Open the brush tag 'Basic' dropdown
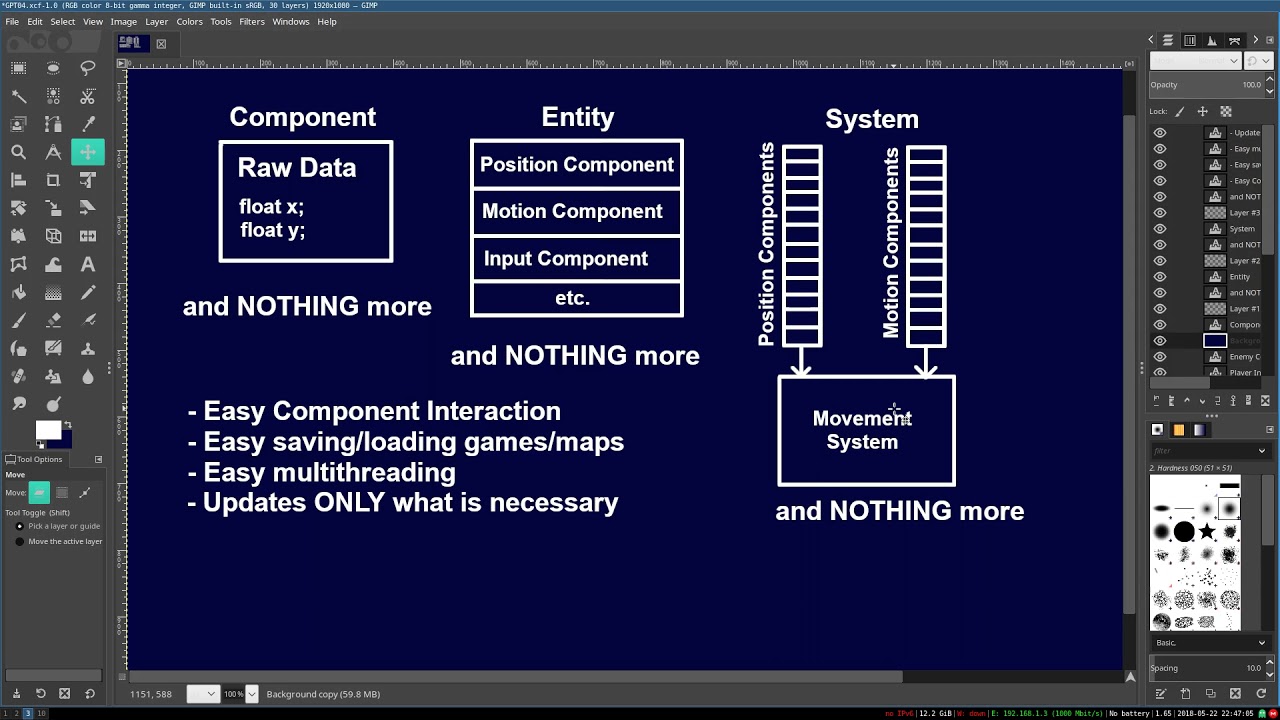 (x=1212, y=643)
